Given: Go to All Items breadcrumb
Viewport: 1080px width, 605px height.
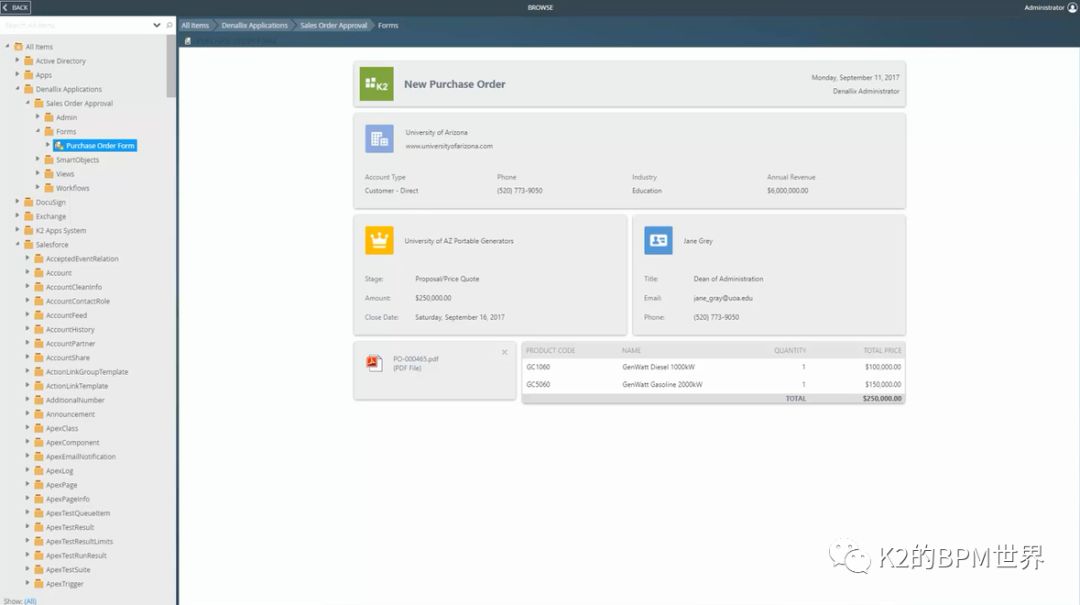Looking at the screenshot, I should [x=195, y=25].
